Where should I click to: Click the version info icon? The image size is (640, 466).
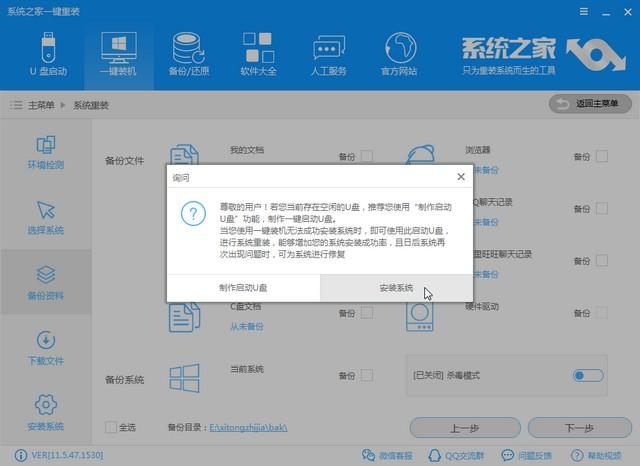coord(20,455)
